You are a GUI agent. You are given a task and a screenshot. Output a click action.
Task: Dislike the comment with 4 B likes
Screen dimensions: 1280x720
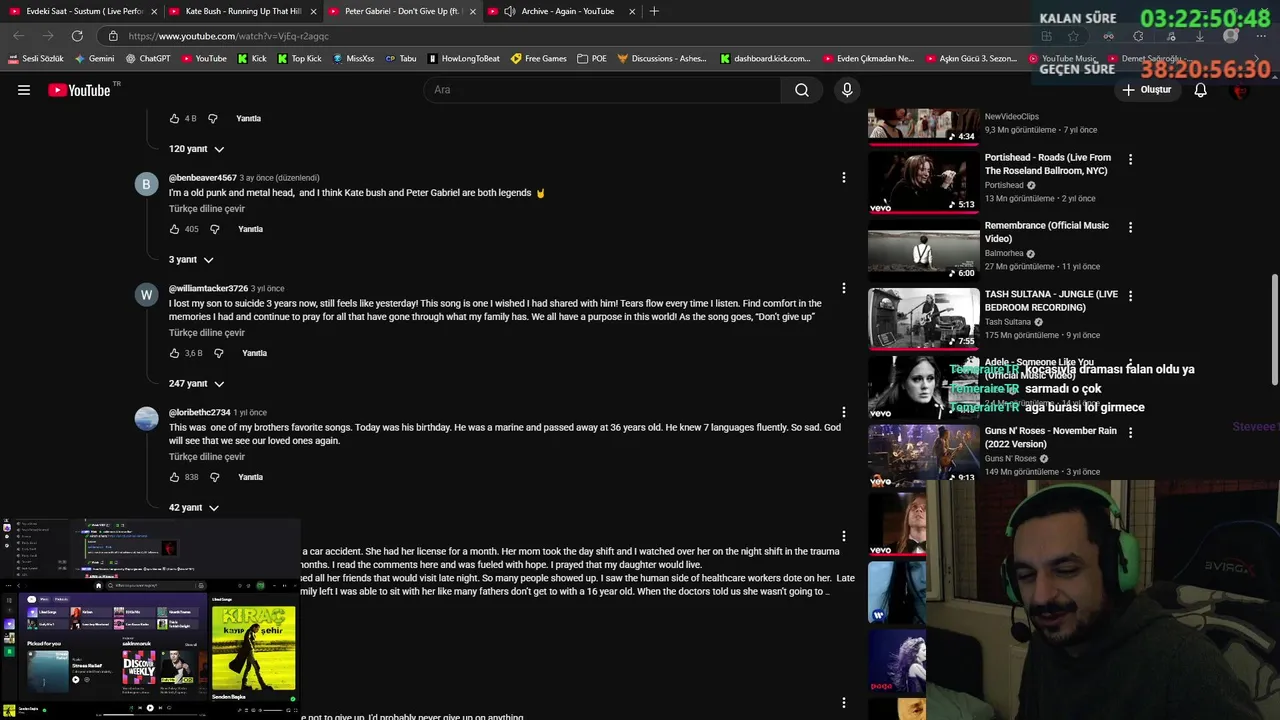pos(212,118)
